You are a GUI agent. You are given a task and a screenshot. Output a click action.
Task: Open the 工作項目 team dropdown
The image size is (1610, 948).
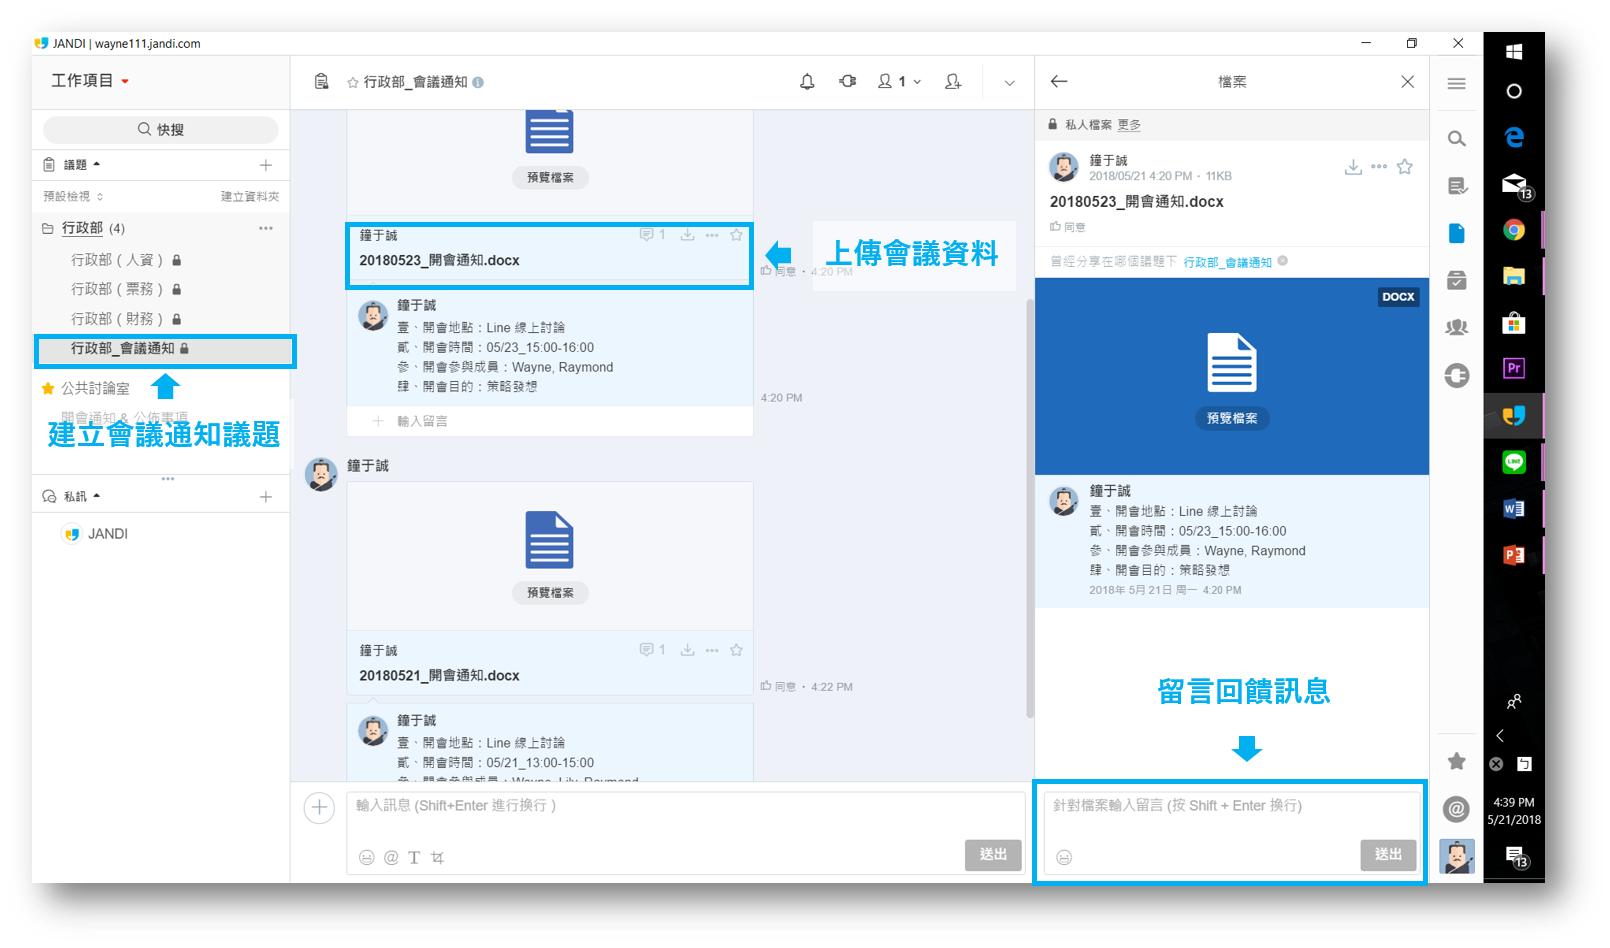(x=90, y=81)
